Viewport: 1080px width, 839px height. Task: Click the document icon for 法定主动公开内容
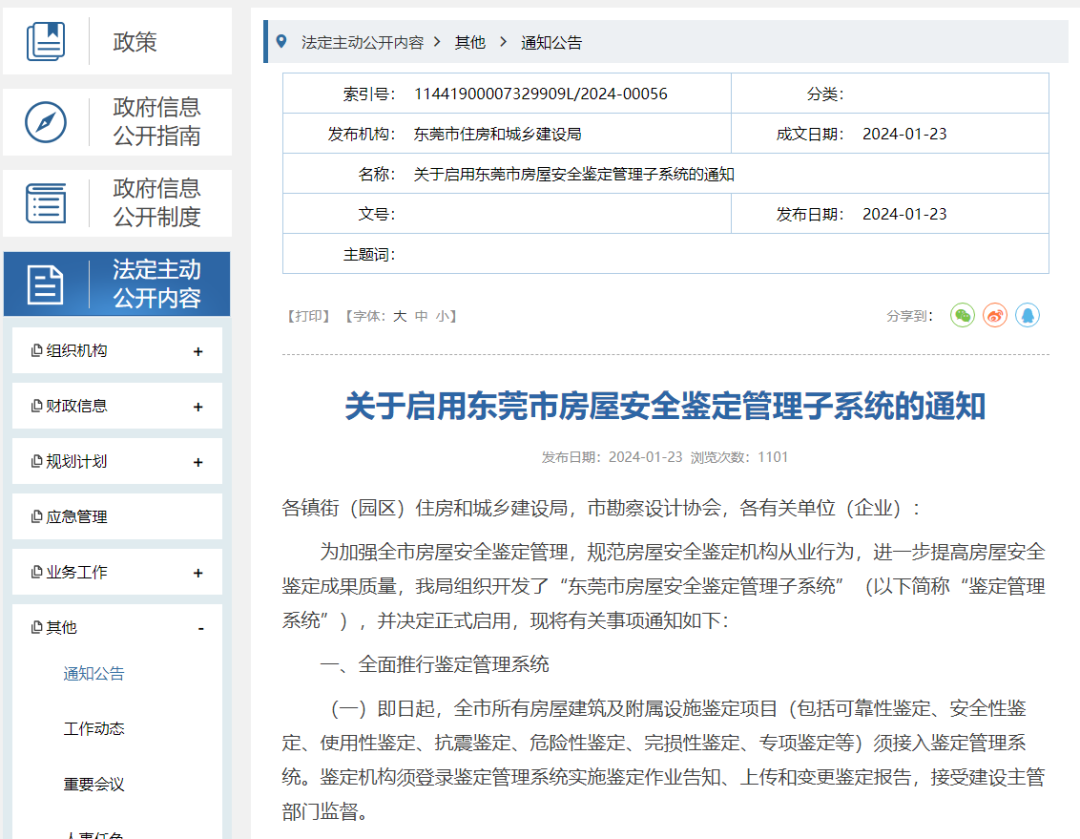46,284
